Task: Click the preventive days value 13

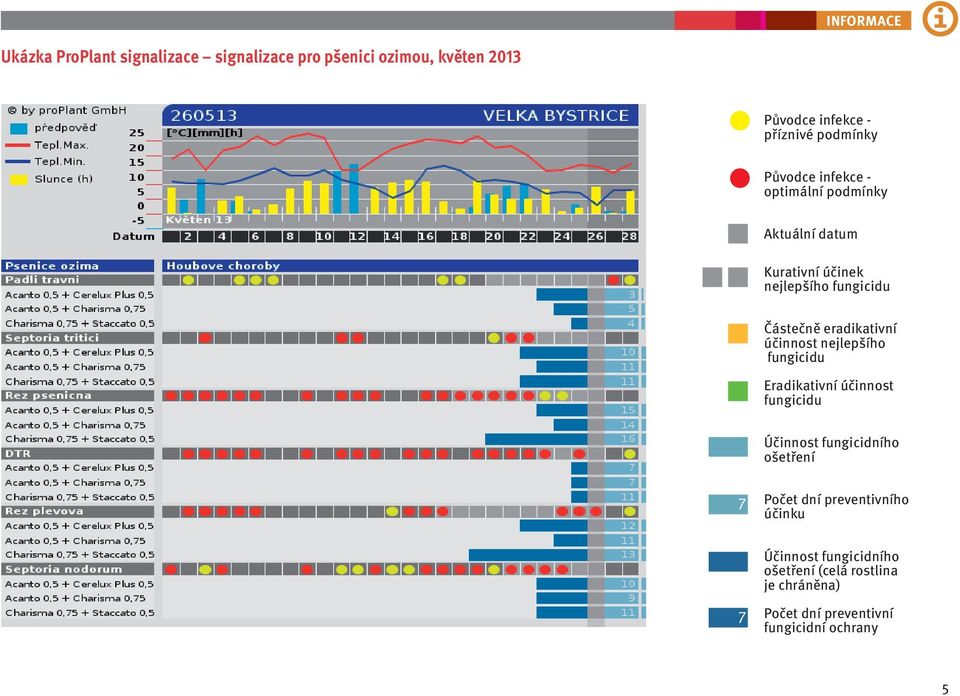Action: (x=628, y=555)
